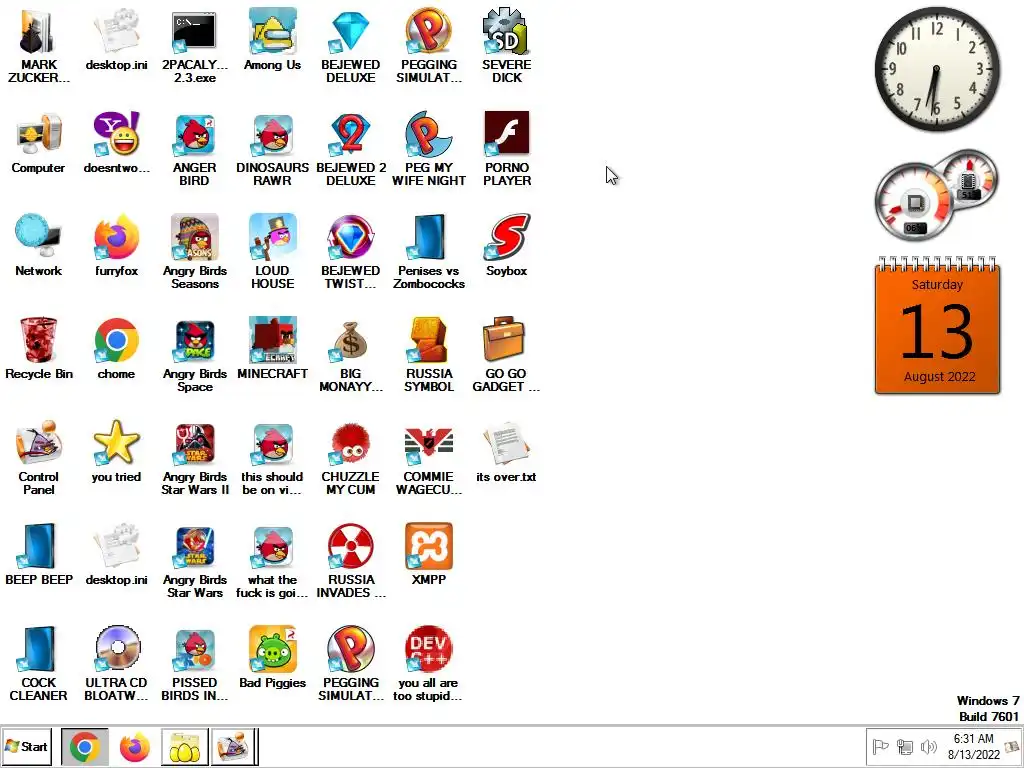1024x768 pixels.
Task: Open Firefox from the taskbar
Action: click(x=135, y=746)
